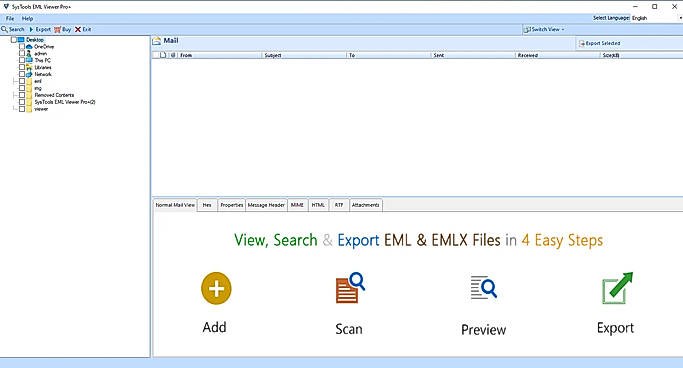Click the viewer folder icon
Image resolution: width=683 pixels, height=368 pixels.
29,109
